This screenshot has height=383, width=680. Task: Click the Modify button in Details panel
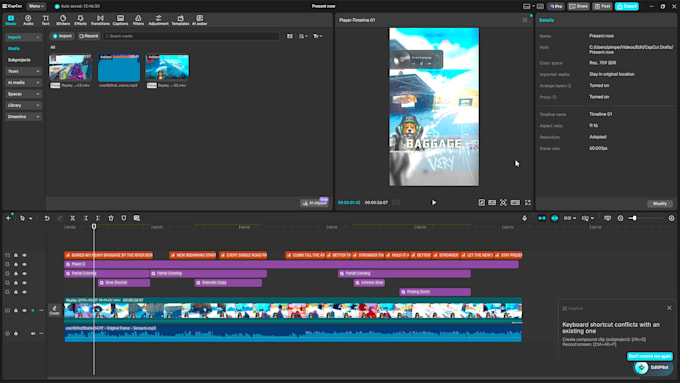pyautogui.click(x=660, y=203)
